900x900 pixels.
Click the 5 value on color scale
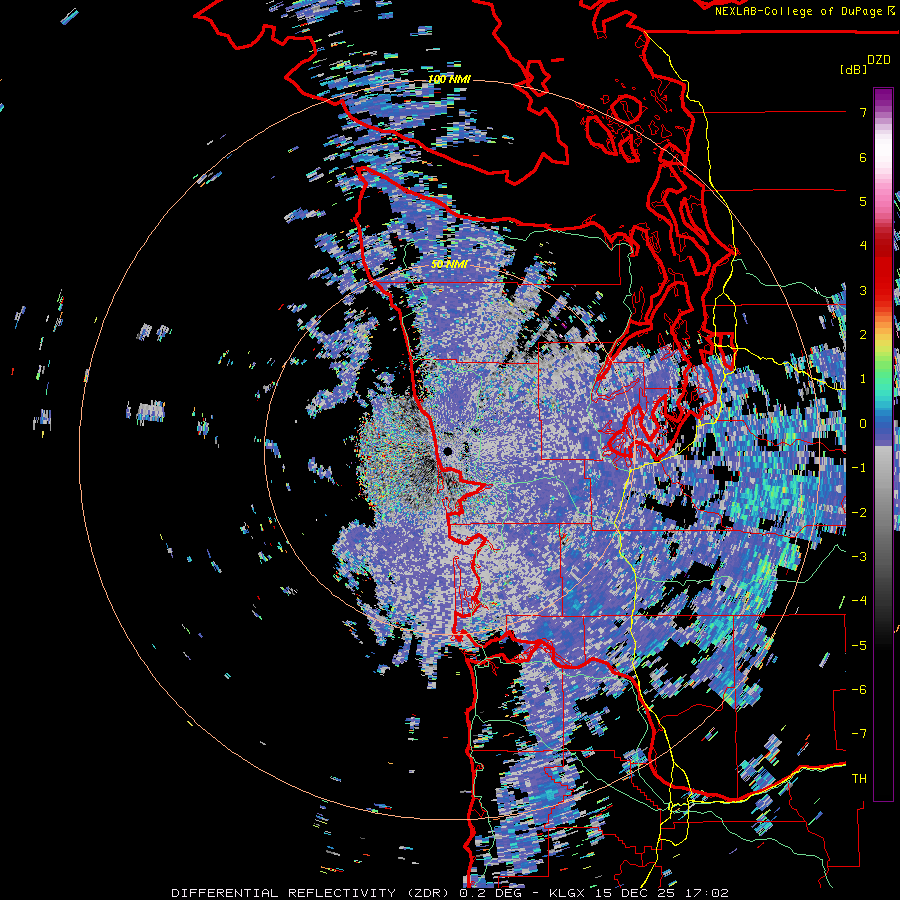point(863,201)
